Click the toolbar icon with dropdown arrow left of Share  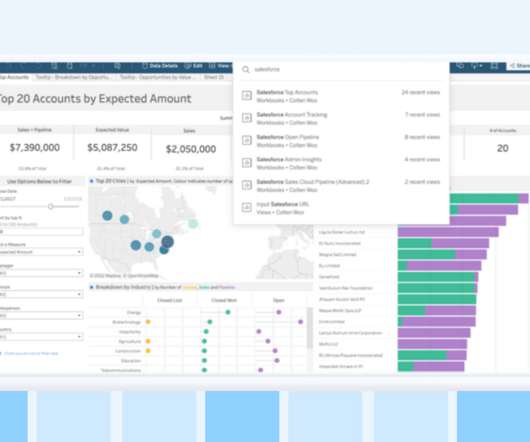[476, 66]
